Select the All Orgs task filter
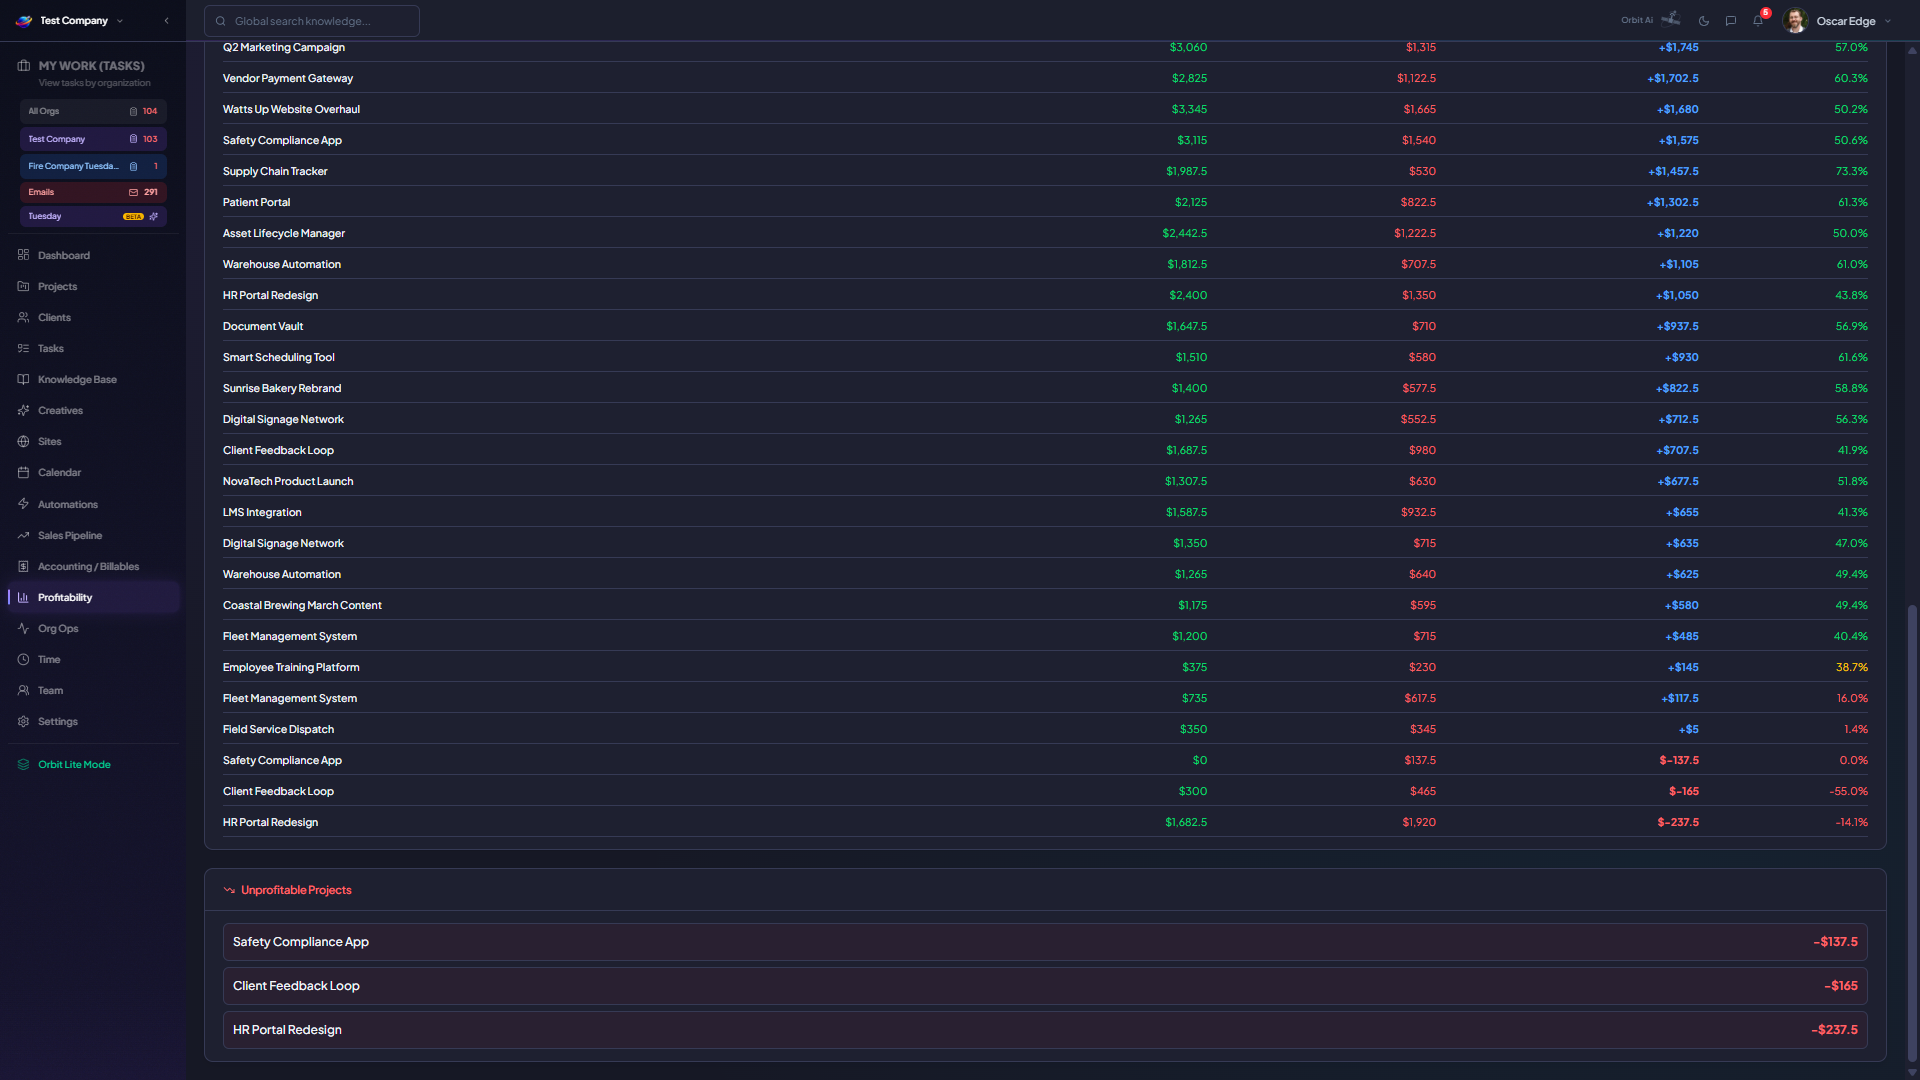Screen dimensions: 1920x1080 93,111
